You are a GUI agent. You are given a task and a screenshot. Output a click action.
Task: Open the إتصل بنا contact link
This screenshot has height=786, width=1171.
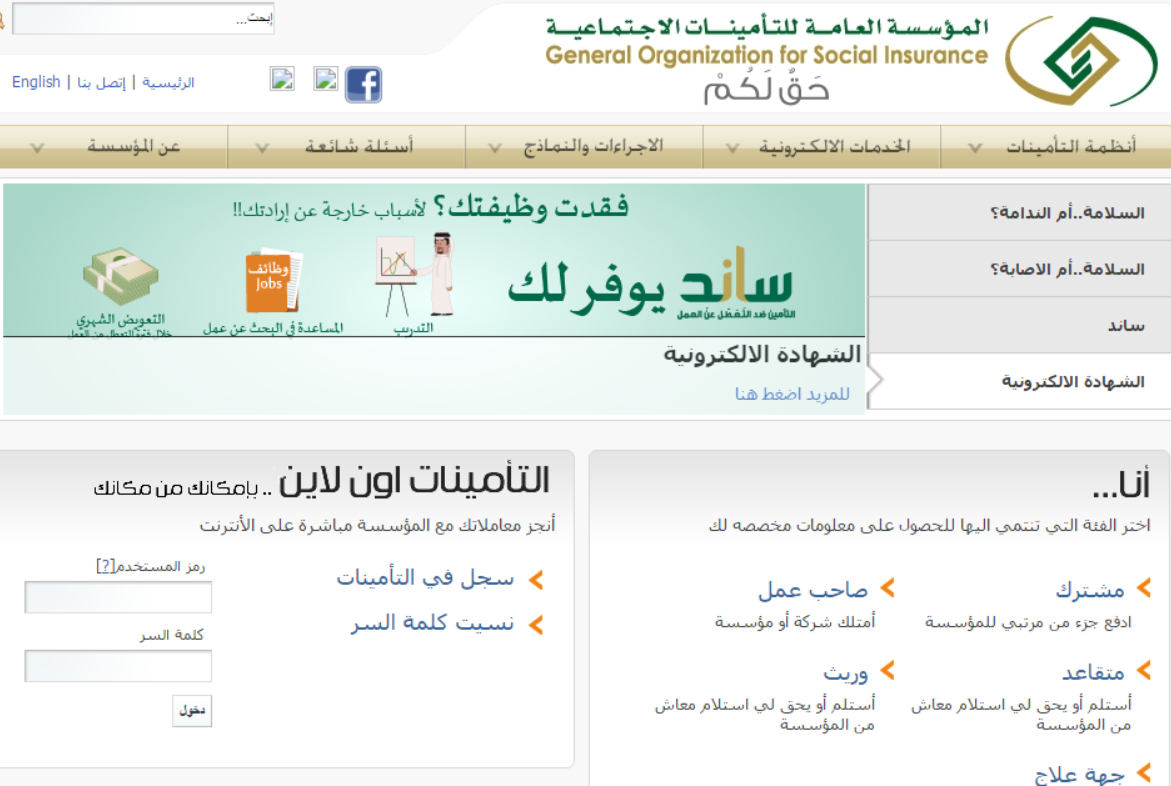point(102,82)
